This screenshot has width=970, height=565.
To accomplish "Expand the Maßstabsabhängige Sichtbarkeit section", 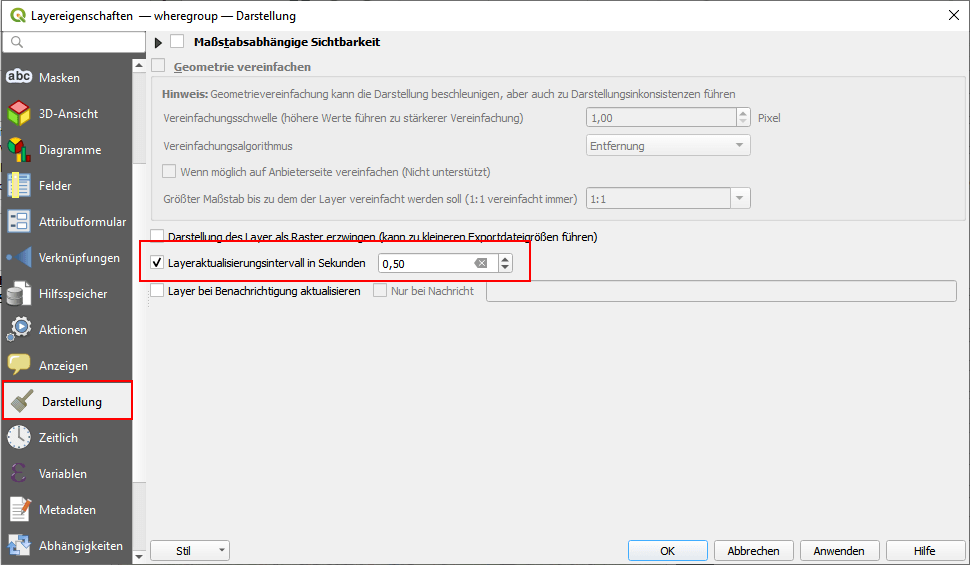I will [158, 42].
